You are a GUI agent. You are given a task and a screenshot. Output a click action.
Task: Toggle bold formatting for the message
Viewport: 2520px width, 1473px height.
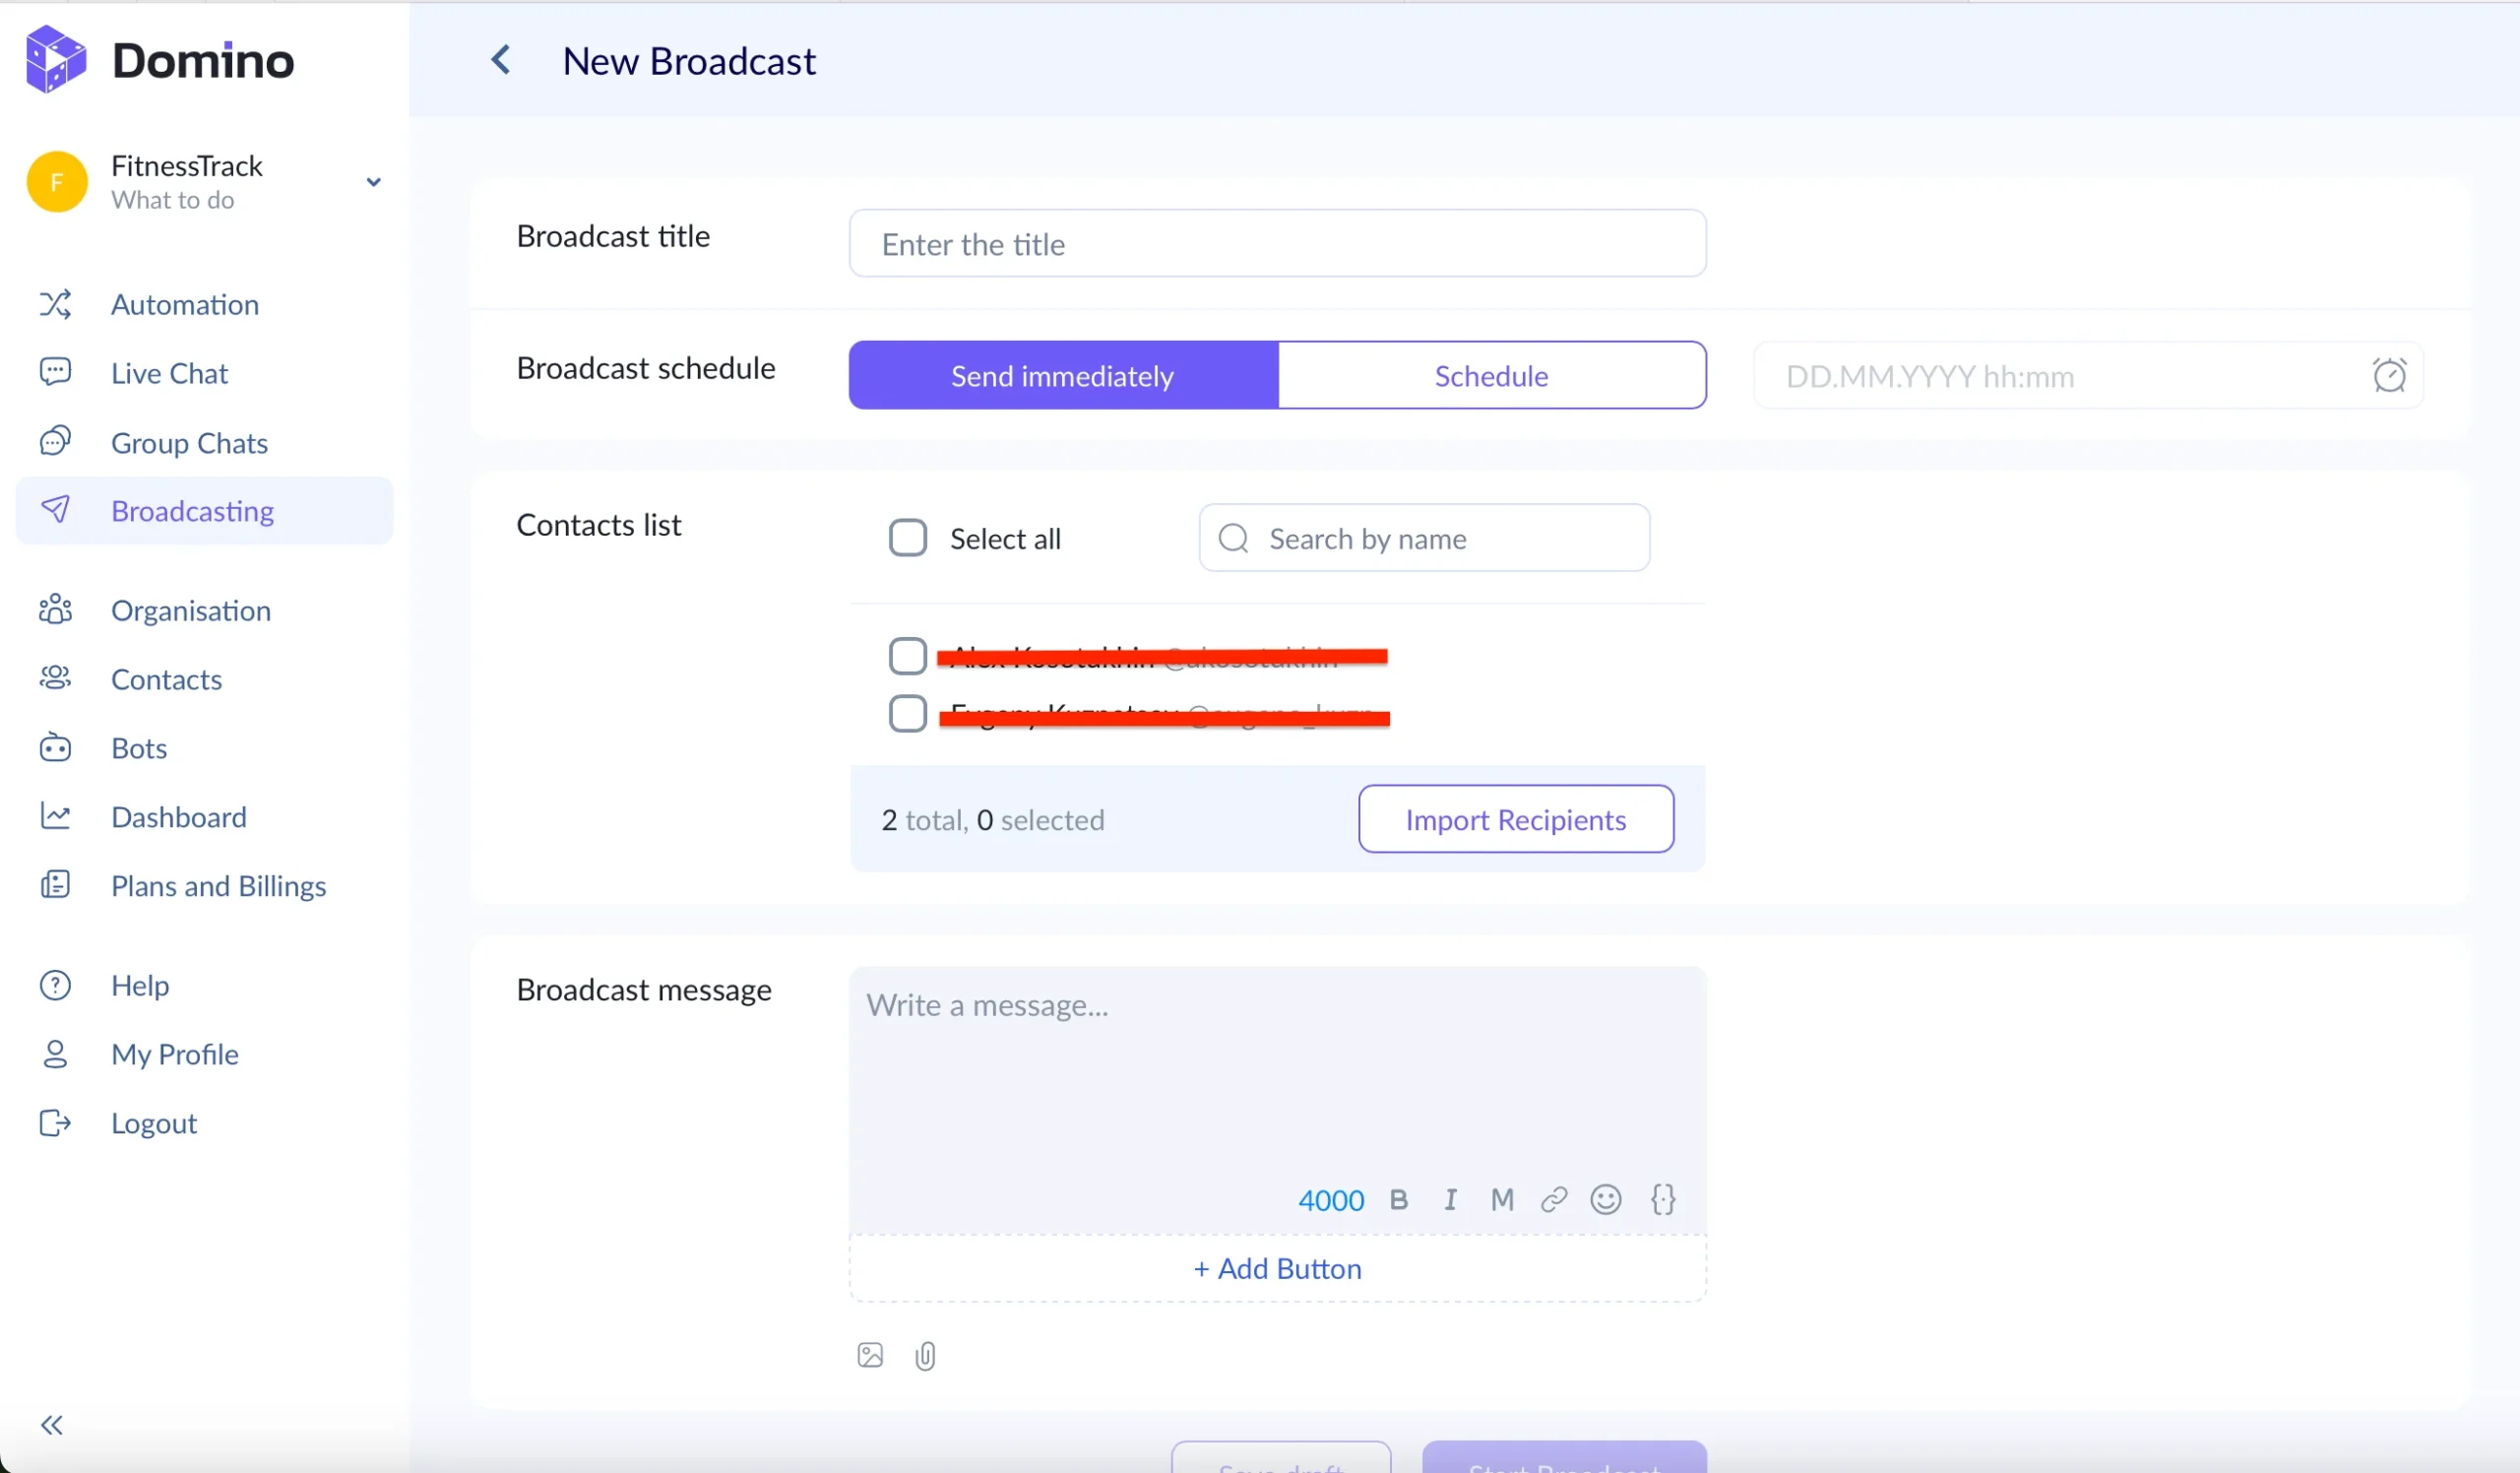point(1399,1199)
